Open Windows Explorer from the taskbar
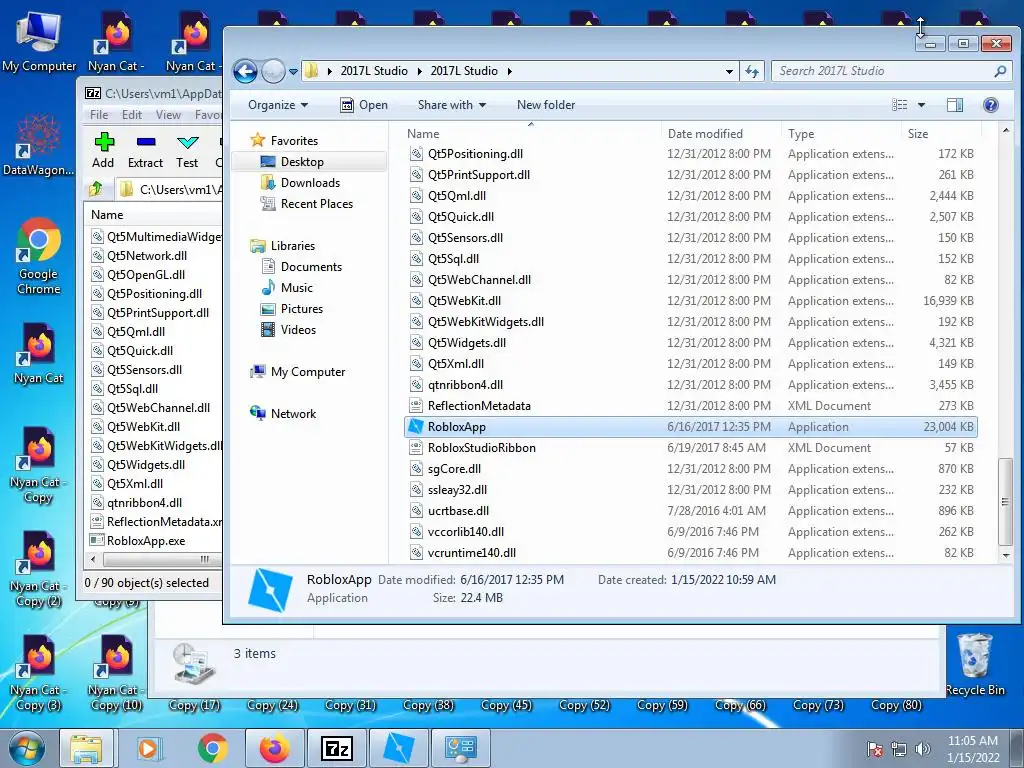This screenshot has height=768, width=1024. (x=86, y=748)
